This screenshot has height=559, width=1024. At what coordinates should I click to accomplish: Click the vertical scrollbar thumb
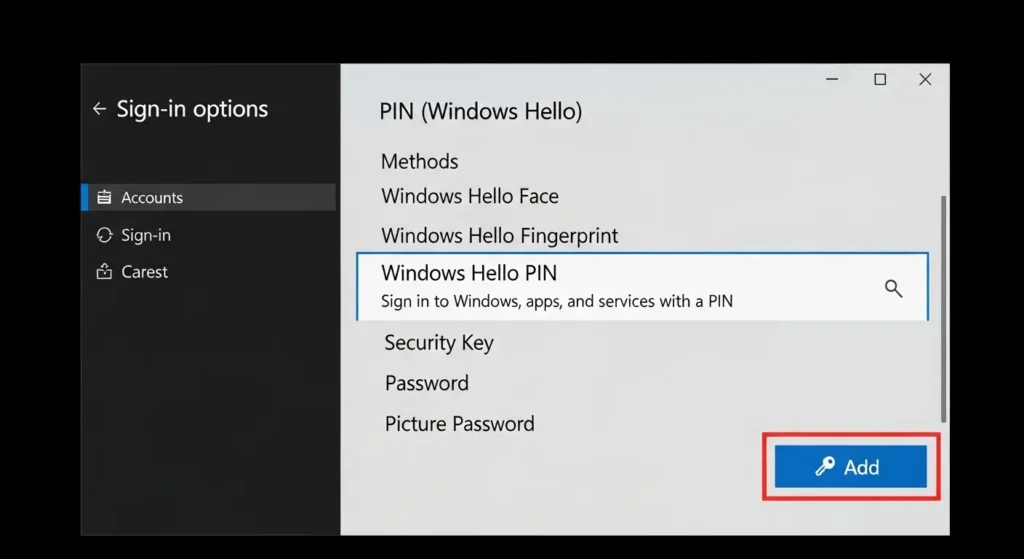point(943,308)
